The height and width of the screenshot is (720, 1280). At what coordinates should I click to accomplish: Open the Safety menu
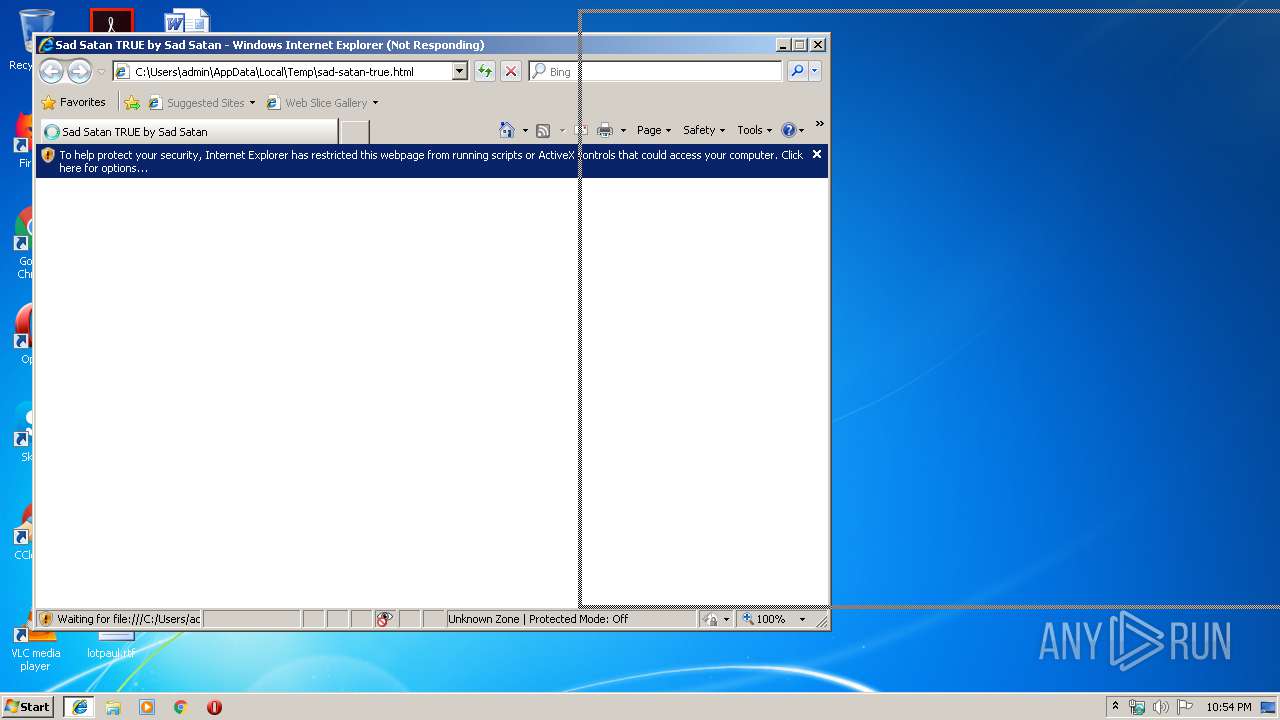point(704,130)
